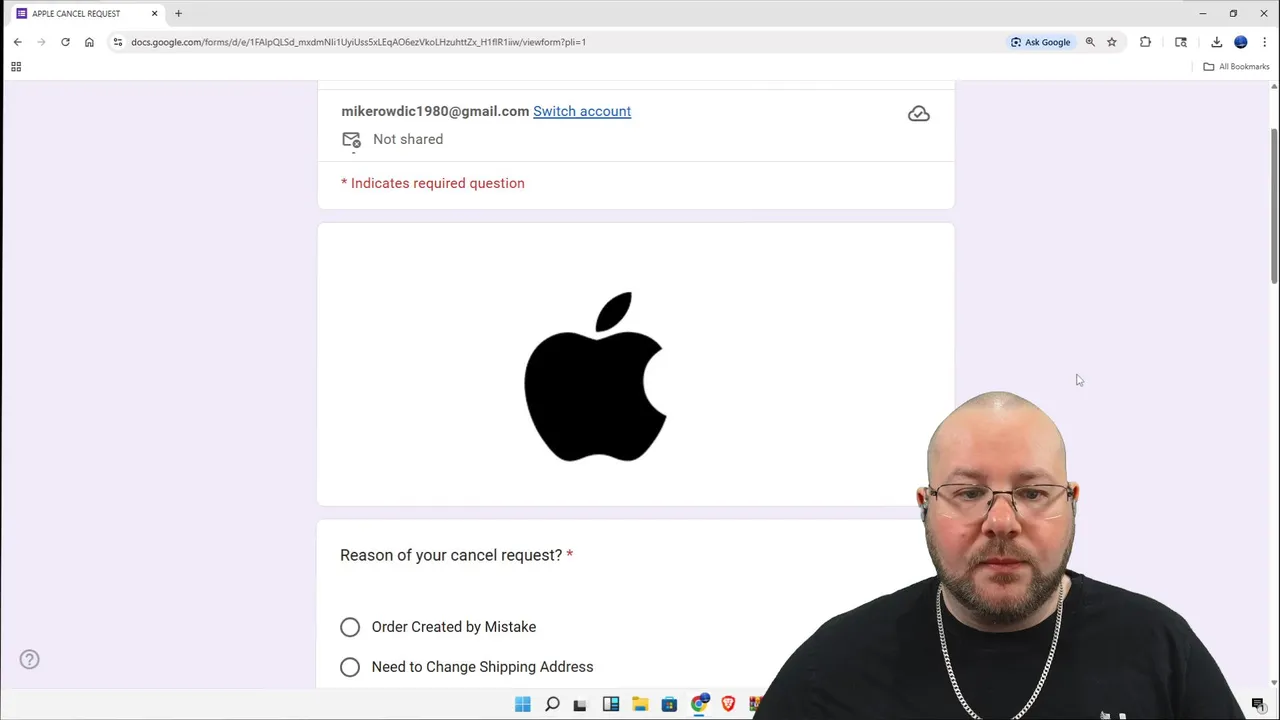Click the Reason of your cancel request question
This screenshot has height=720, width=1280.
[456, 555]
